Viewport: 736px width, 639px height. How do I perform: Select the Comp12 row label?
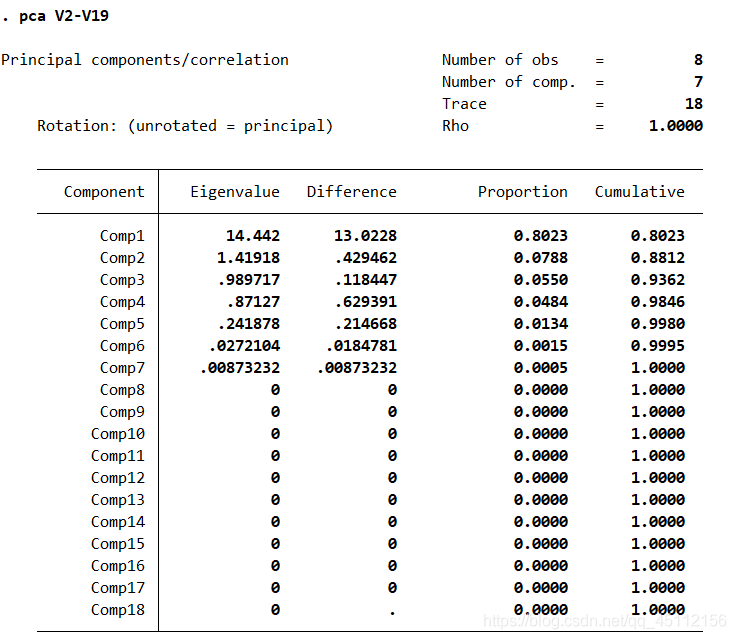click(118, 478)
